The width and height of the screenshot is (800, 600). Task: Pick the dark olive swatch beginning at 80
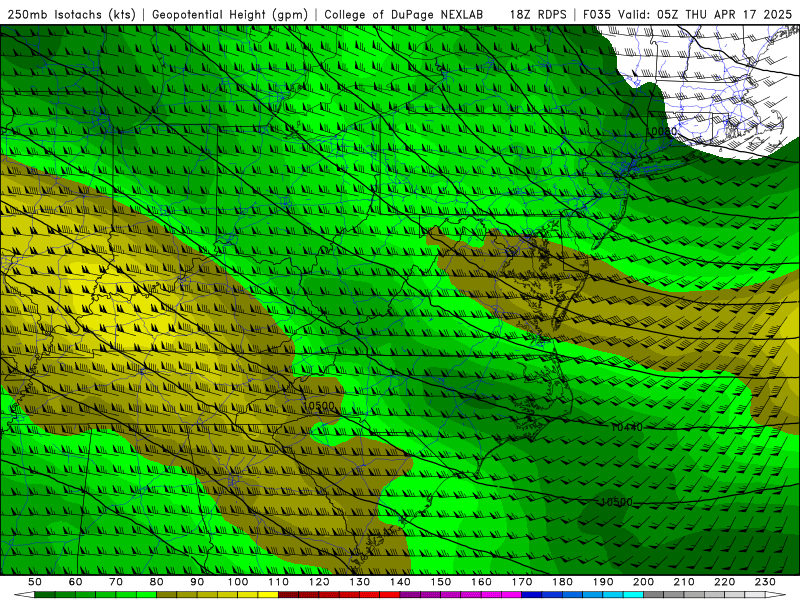[x=166, y=595]
